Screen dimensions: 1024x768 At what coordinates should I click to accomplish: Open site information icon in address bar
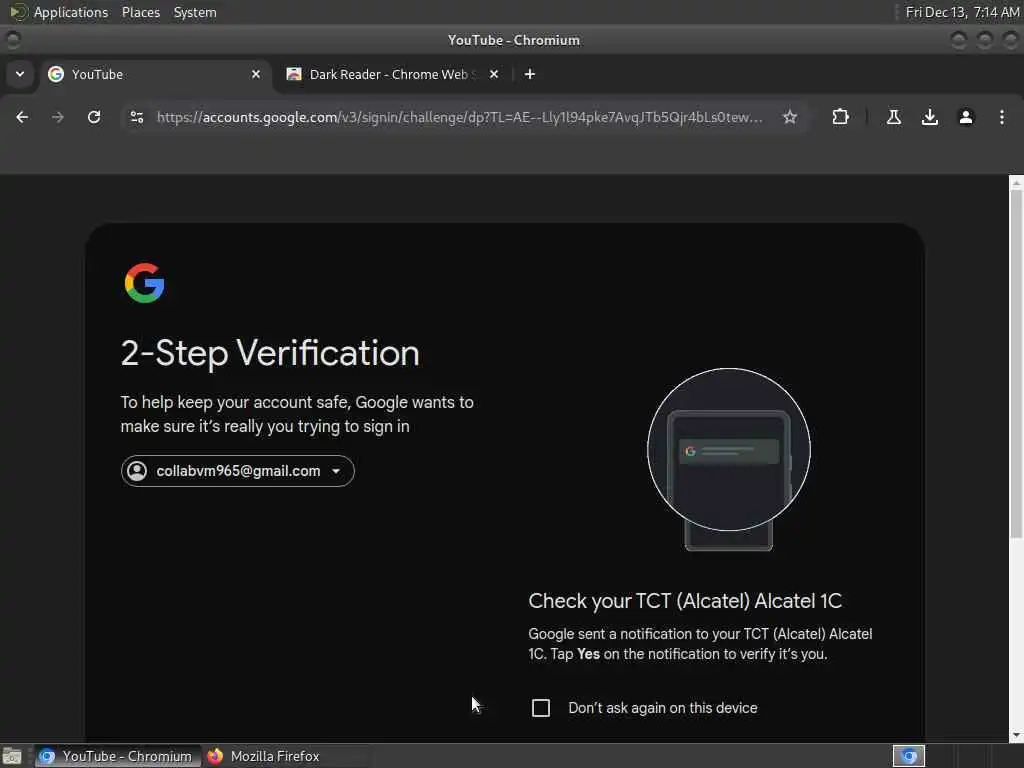tap(137, 117)
